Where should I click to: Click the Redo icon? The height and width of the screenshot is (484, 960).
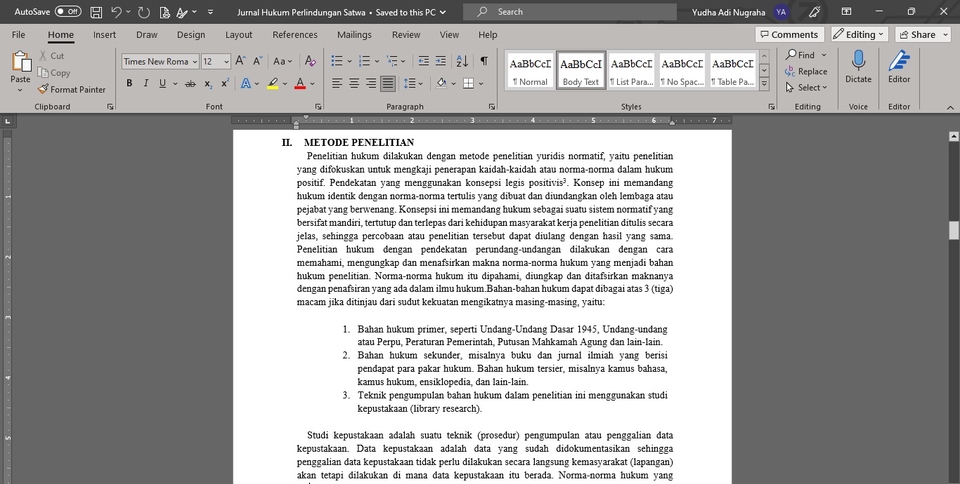click(144, 12)
